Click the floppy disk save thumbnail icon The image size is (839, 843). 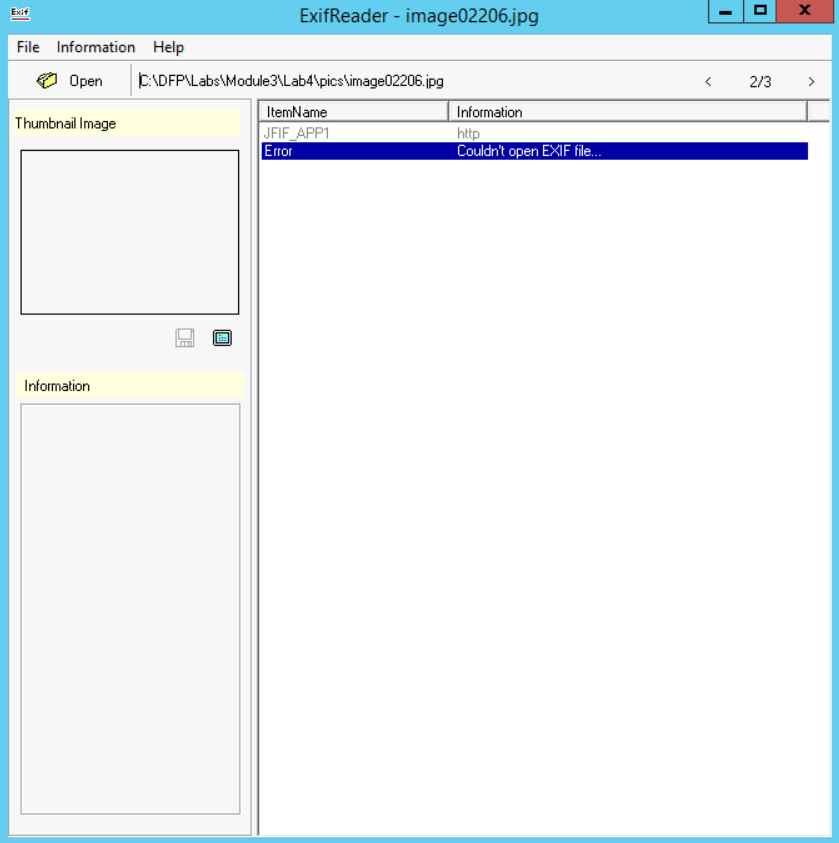[x=185, y=338]
